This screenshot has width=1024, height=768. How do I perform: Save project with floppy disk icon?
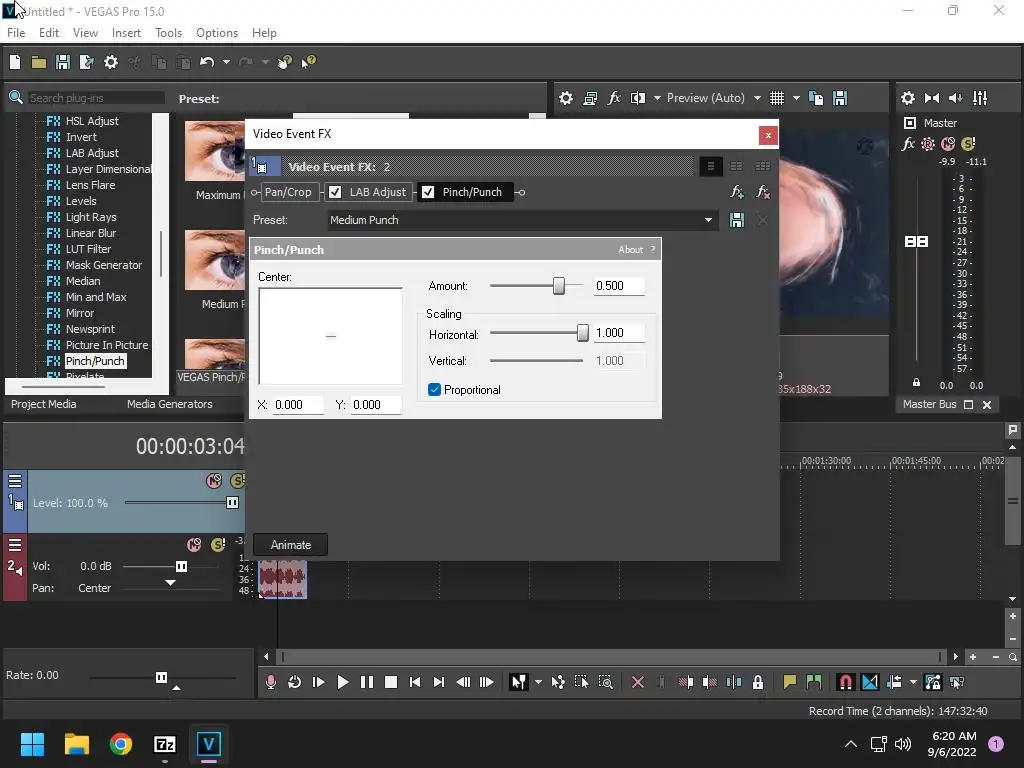(63, 62)
